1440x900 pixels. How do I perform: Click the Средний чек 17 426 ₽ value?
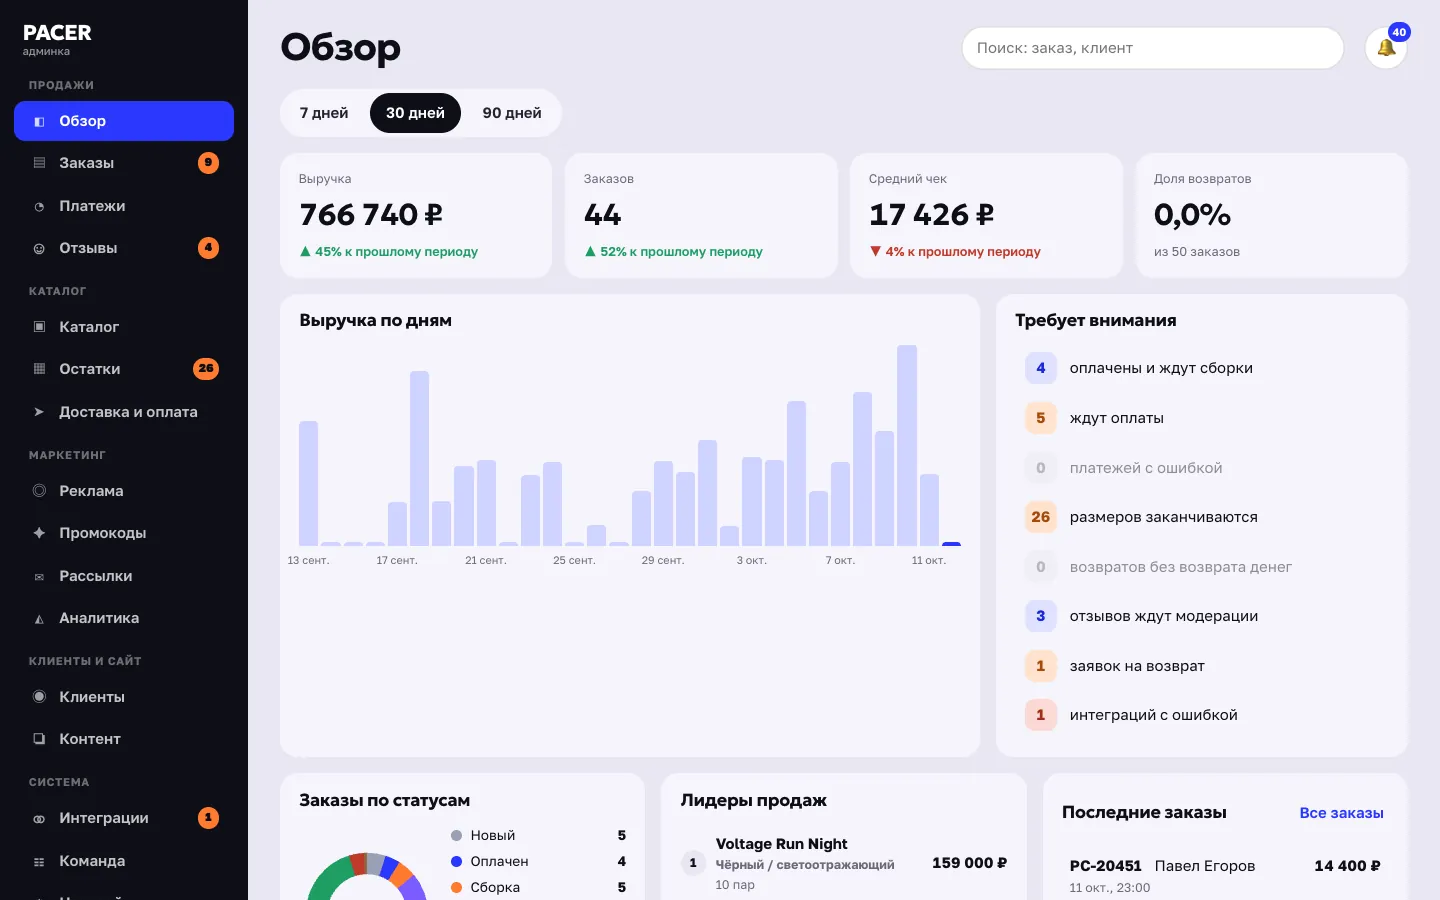tap(932, 215)
